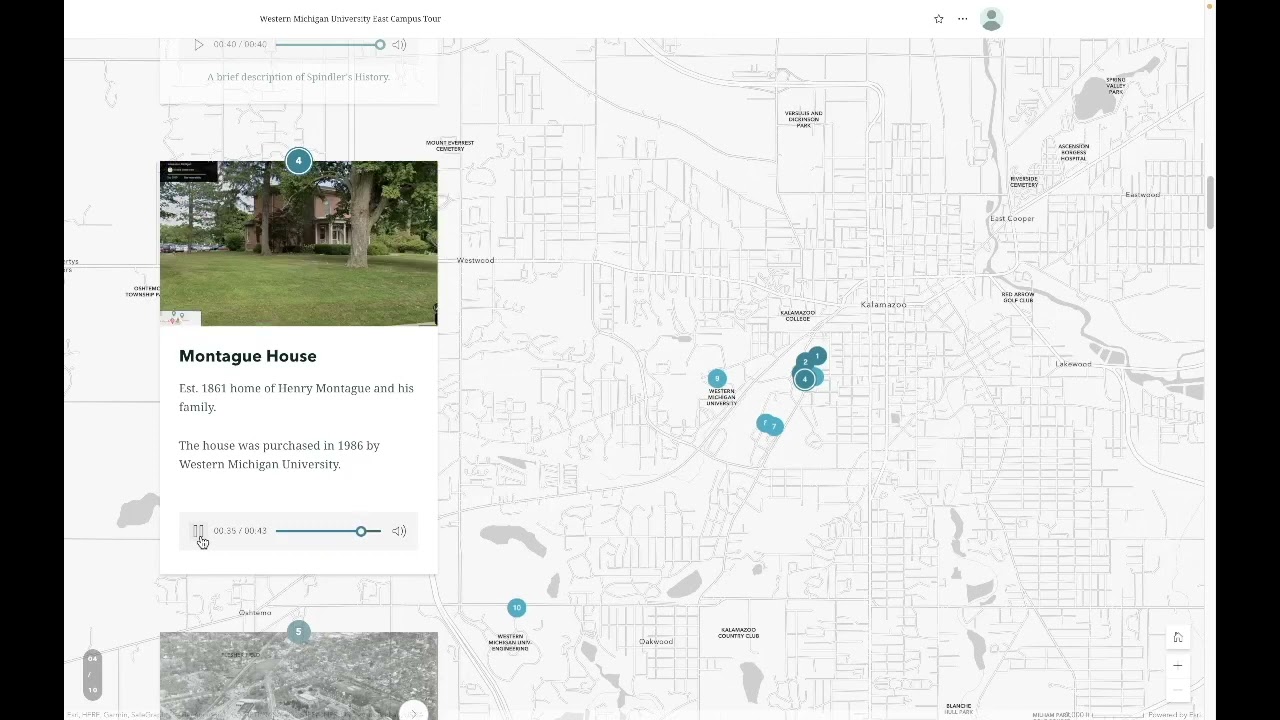Open the Montague House photo
This screenshot has height=720, width=1280.
(299, 243)
